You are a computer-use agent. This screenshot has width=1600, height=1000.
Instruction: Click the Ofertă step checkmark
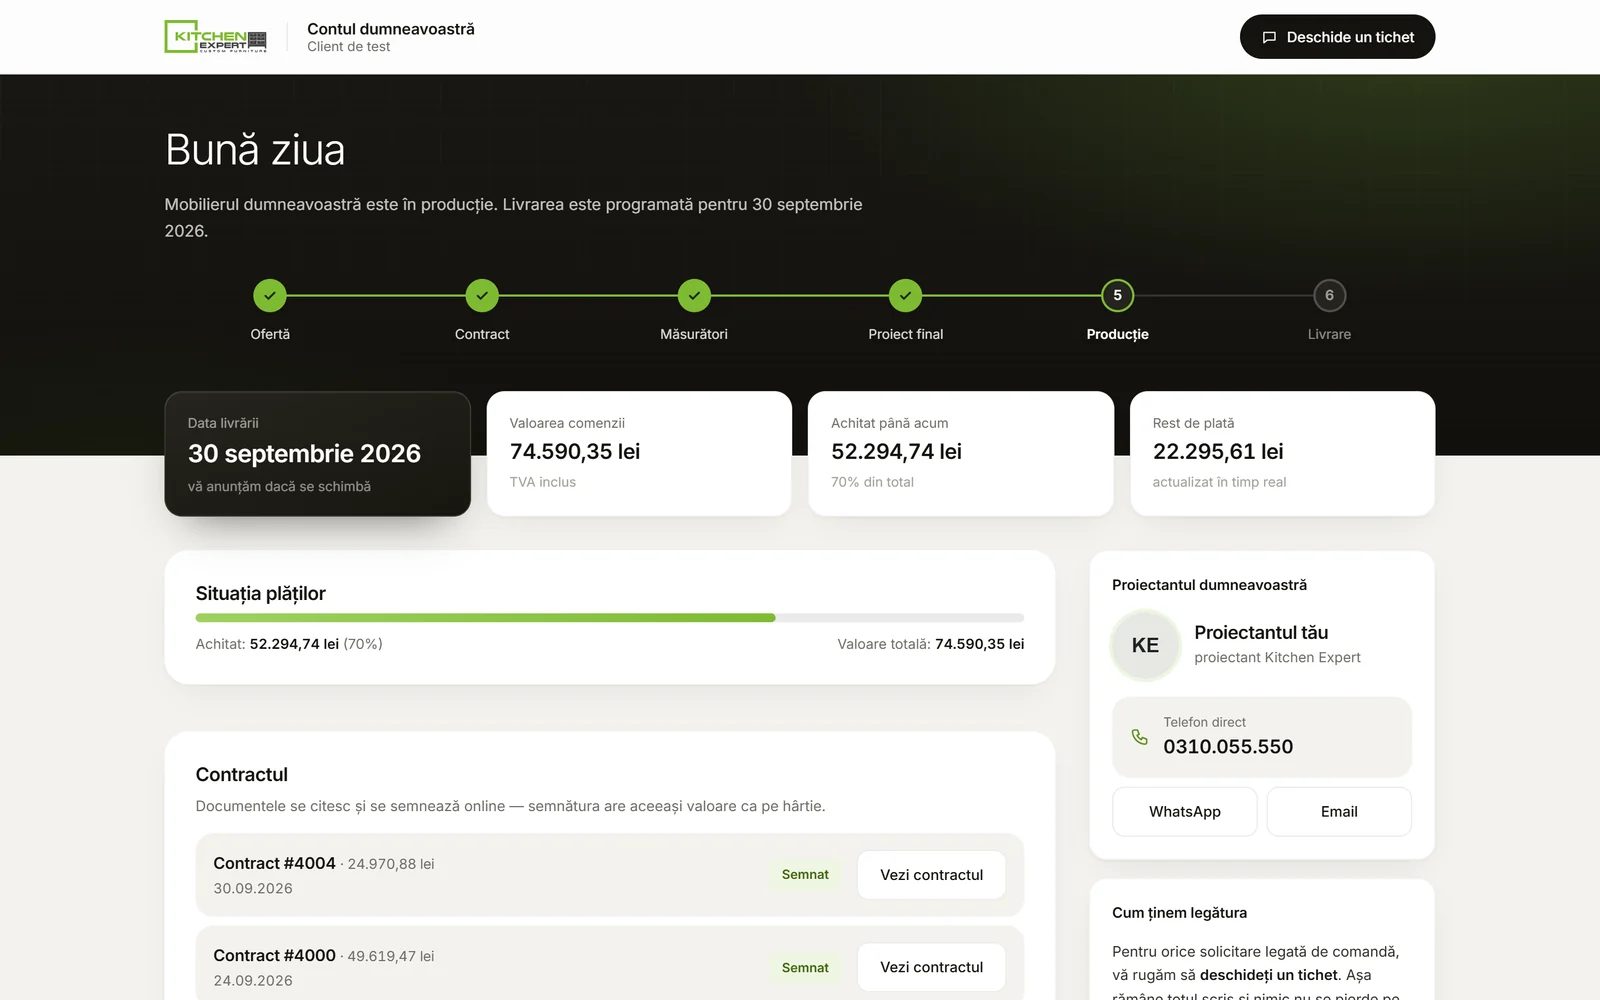point(270,295)
